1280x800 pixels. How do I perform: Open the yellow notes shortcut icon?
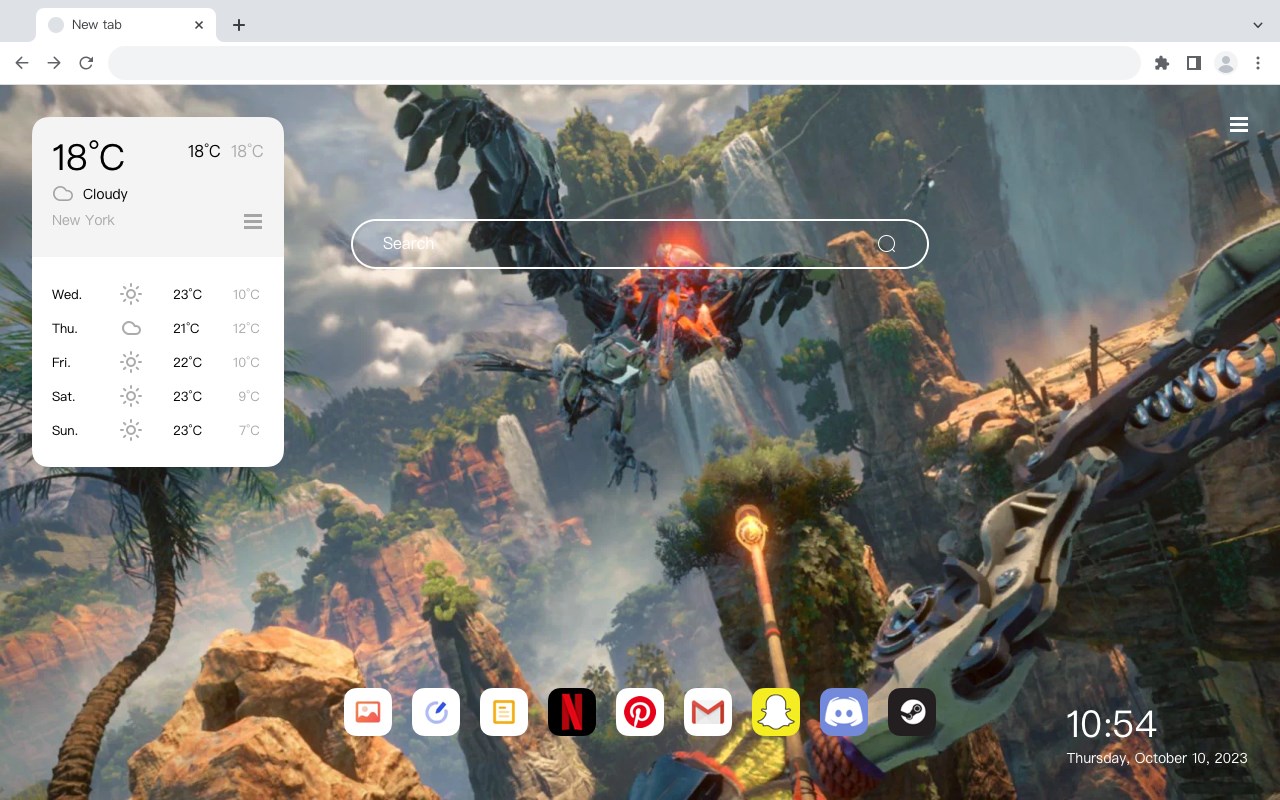[x=504, y=712]
